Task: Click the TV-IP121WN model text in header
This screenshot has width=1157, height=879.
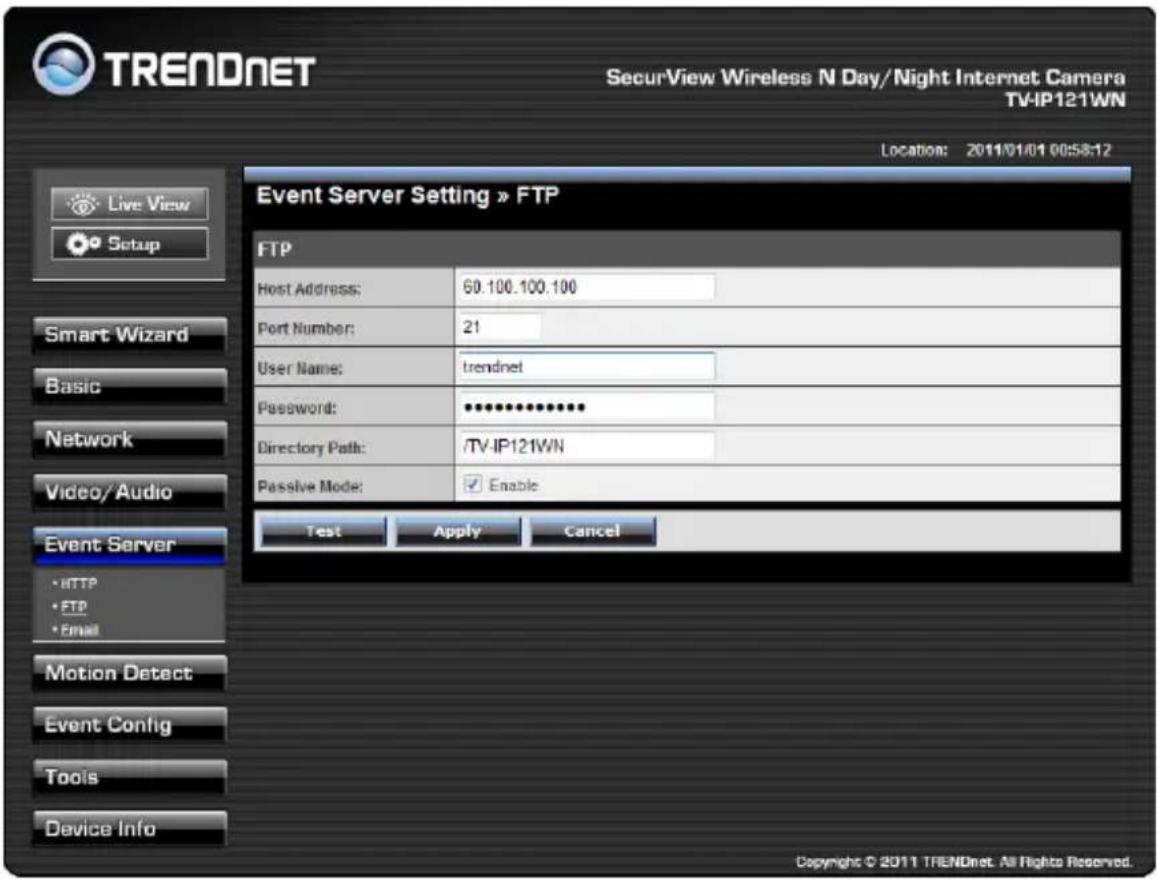Action: pyautogui.click(x=1065, y=100)
